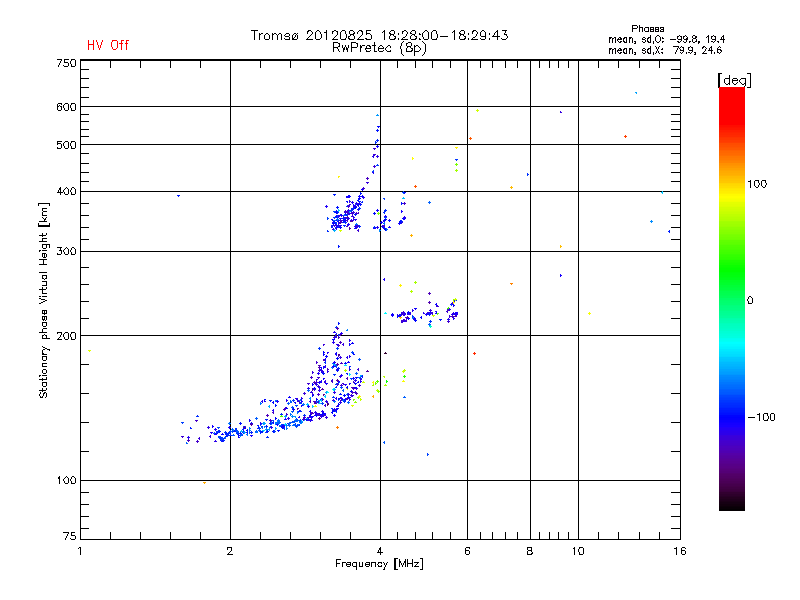Viewport: 800px width, 600px height.
Task: Click the y-axis value '750'
Action: tap(66, 63)
